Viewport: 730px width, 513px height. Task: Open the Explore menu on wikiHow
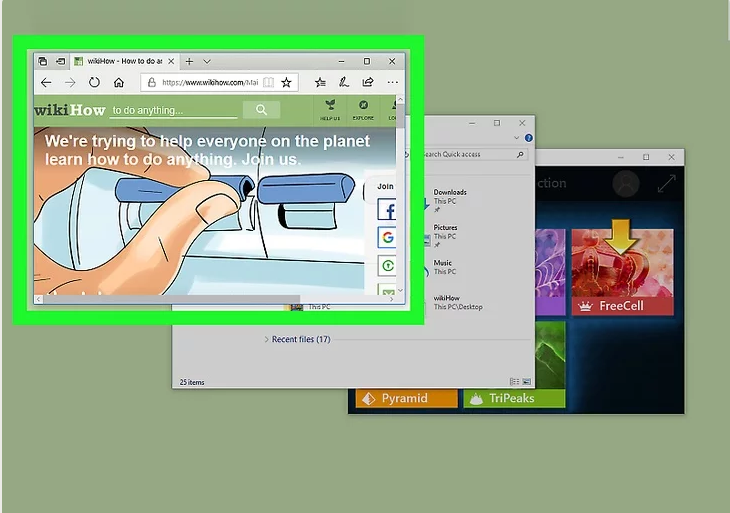(x=363, y=110)
